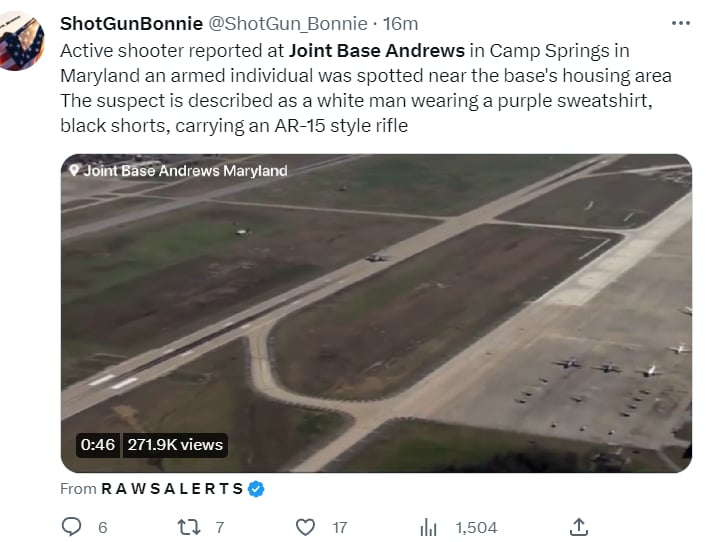
Task: Click the 16m timestamp link
Action: [x=400, y=24]
